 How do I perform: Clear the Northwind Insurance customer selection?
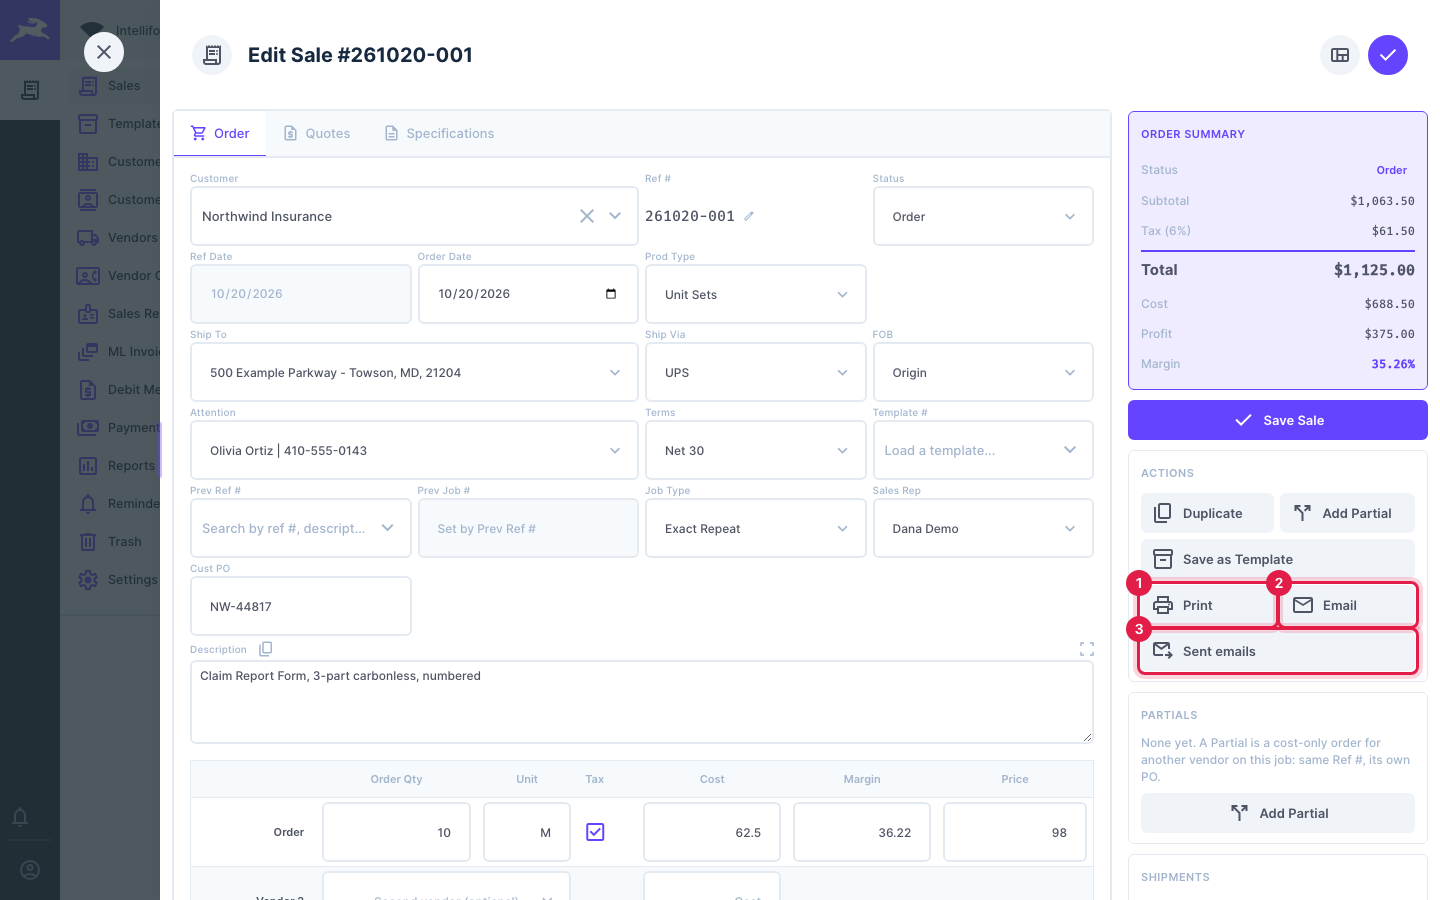[587, 216]
